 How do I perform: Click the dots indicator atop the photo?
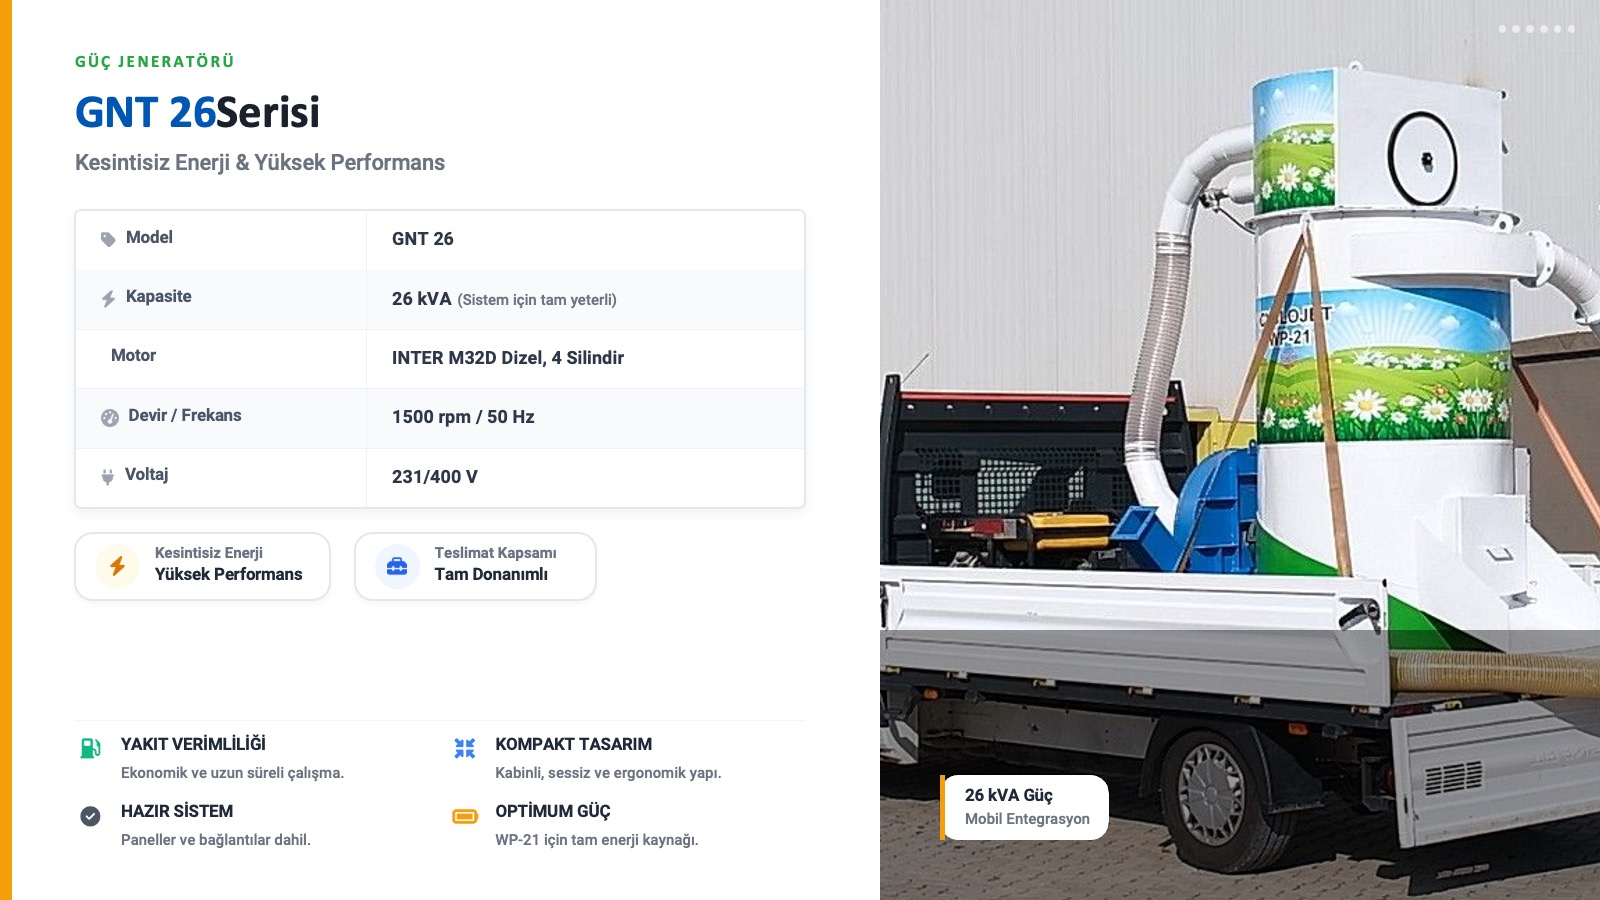pyautogui.click(x=1537, y=29)
